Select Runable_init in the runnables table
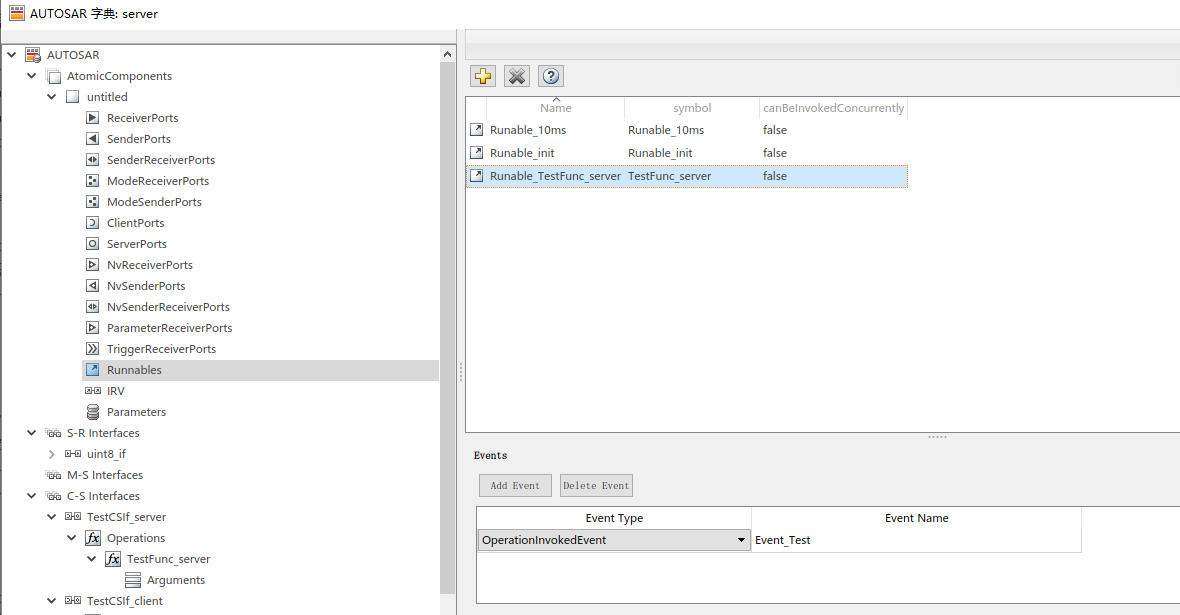Screen dimensions: 1180x615 [x=521, y=152]
